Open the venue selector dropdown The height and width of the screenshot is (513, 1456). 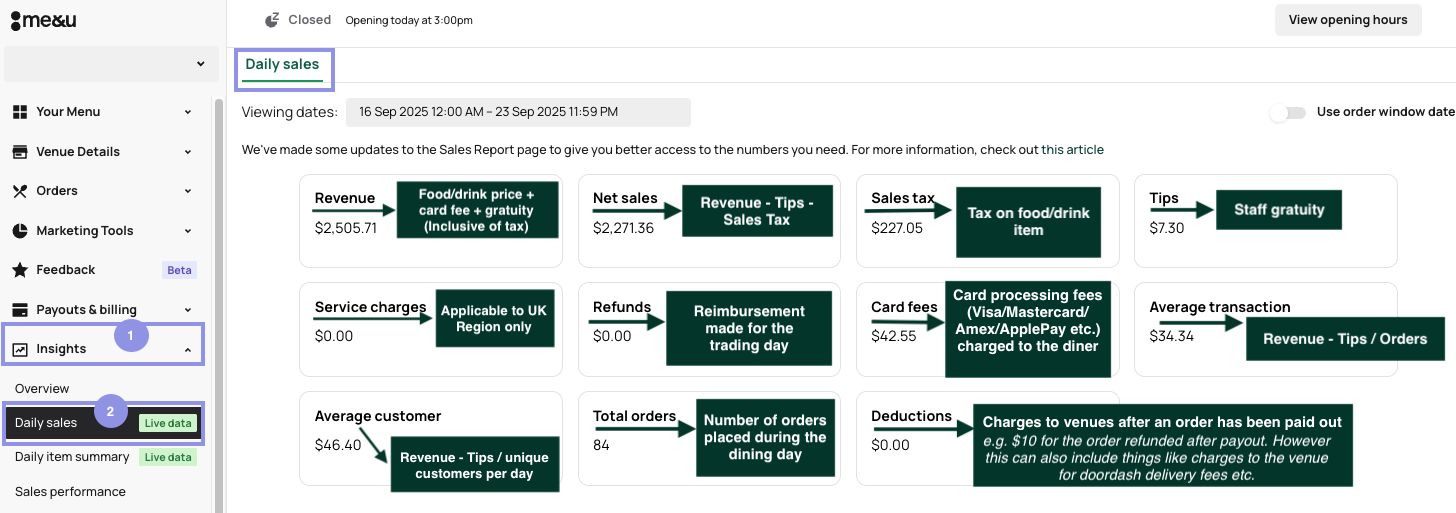pos(109,64)
